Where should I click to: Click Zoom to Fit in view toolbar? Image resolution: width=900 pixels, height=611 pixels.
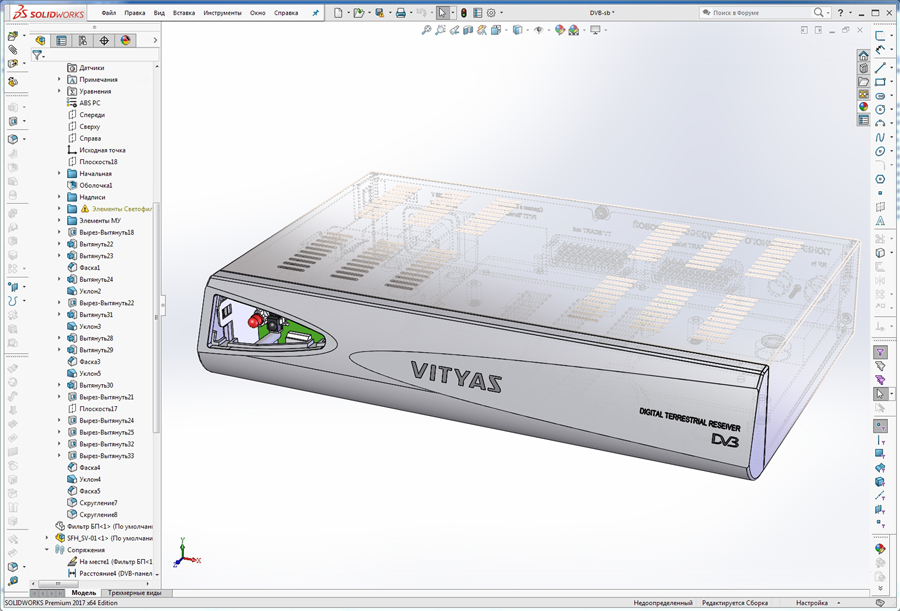(x=426, y=30)
